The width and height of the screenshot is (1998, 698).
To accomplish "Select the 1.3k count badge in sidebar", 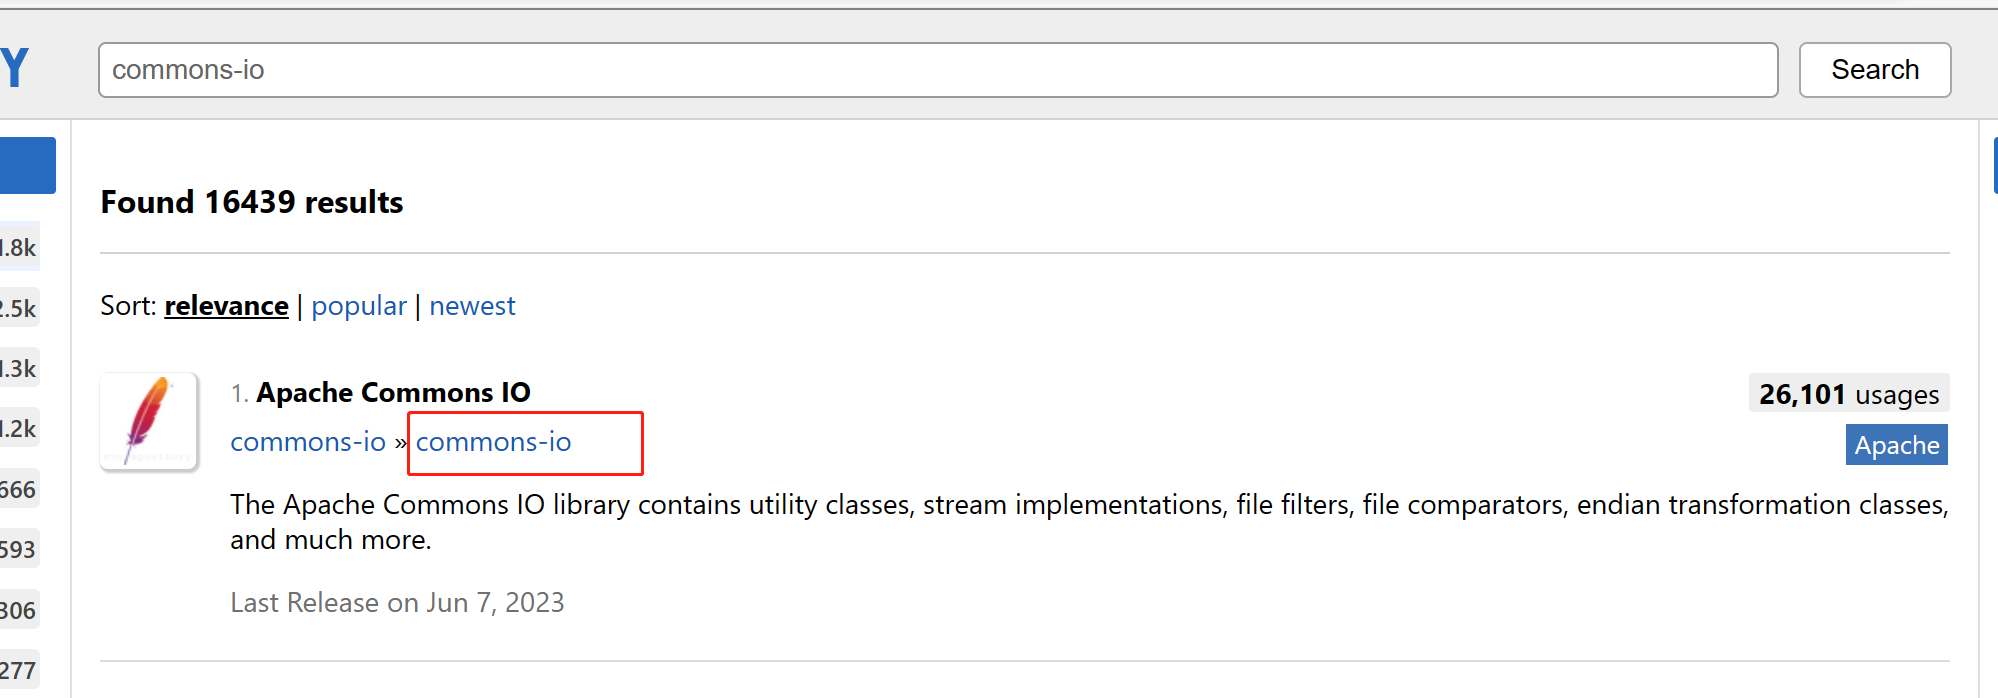I will [x=18, y=369].
